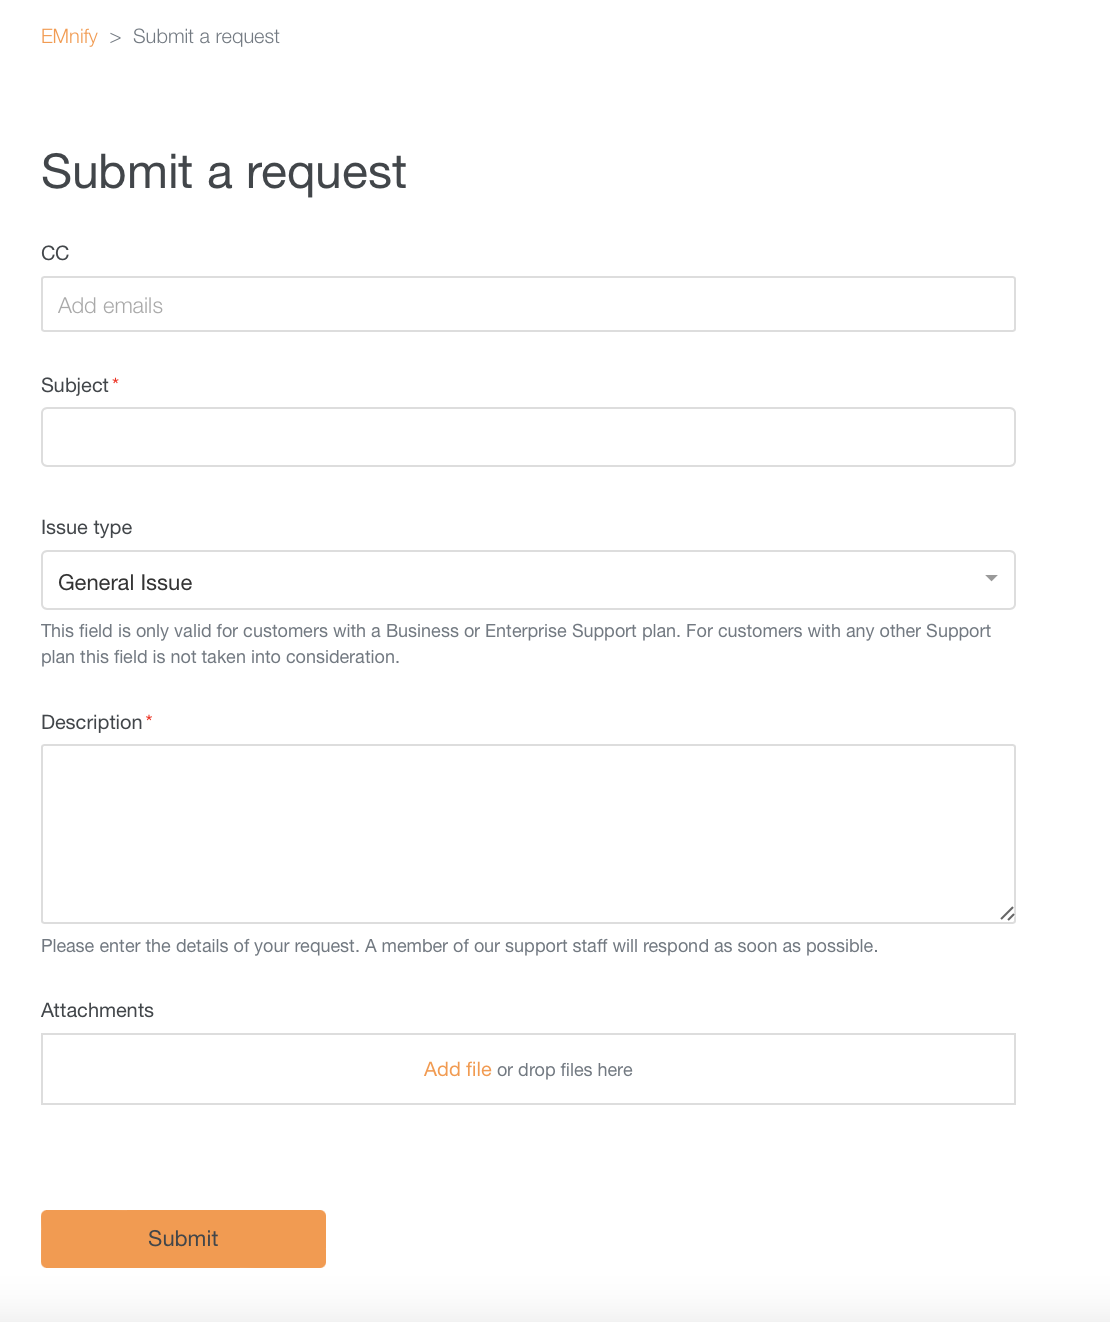
Task: Click the Description resize handle icon
Action: tap(1008, 913)
